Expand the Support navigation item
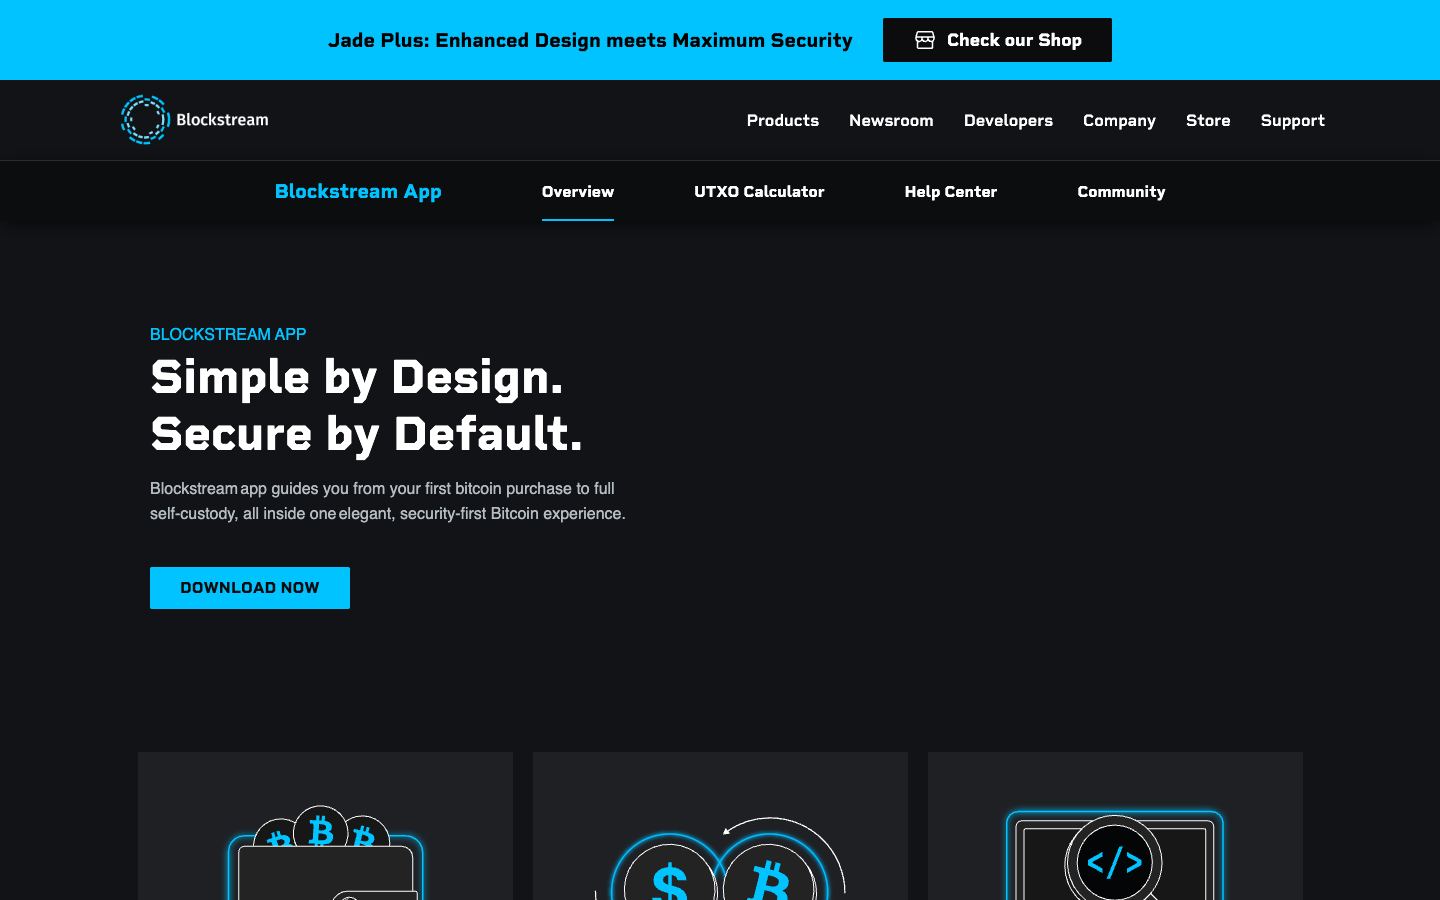The height and width of the screenshot is (900, 1440). 1292,120
